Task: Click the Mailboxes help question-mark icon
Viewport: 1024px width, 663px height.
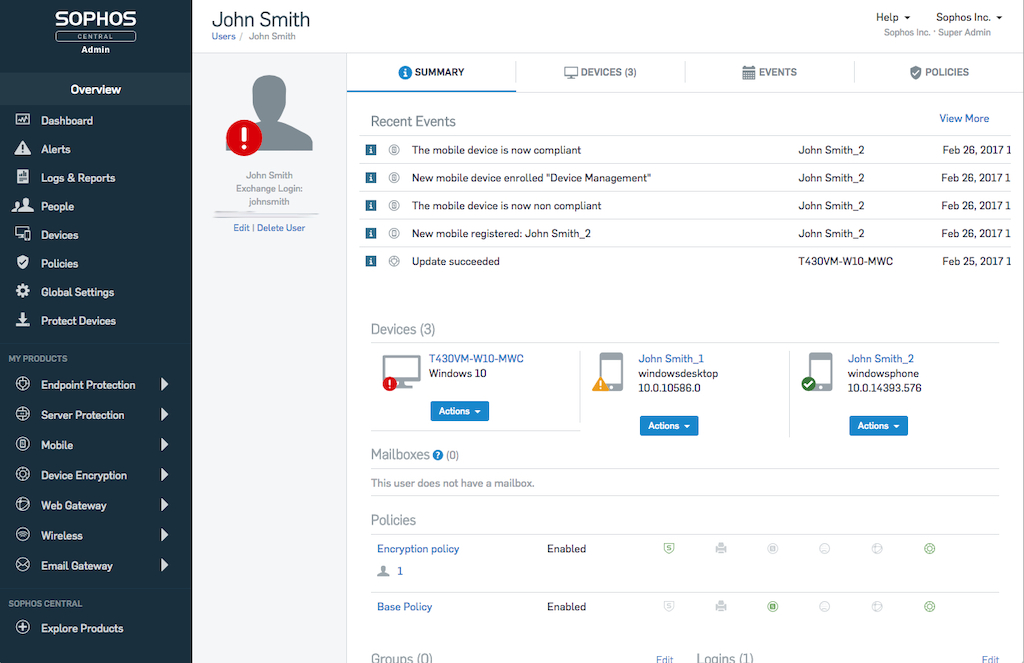Action: point(438,455)
